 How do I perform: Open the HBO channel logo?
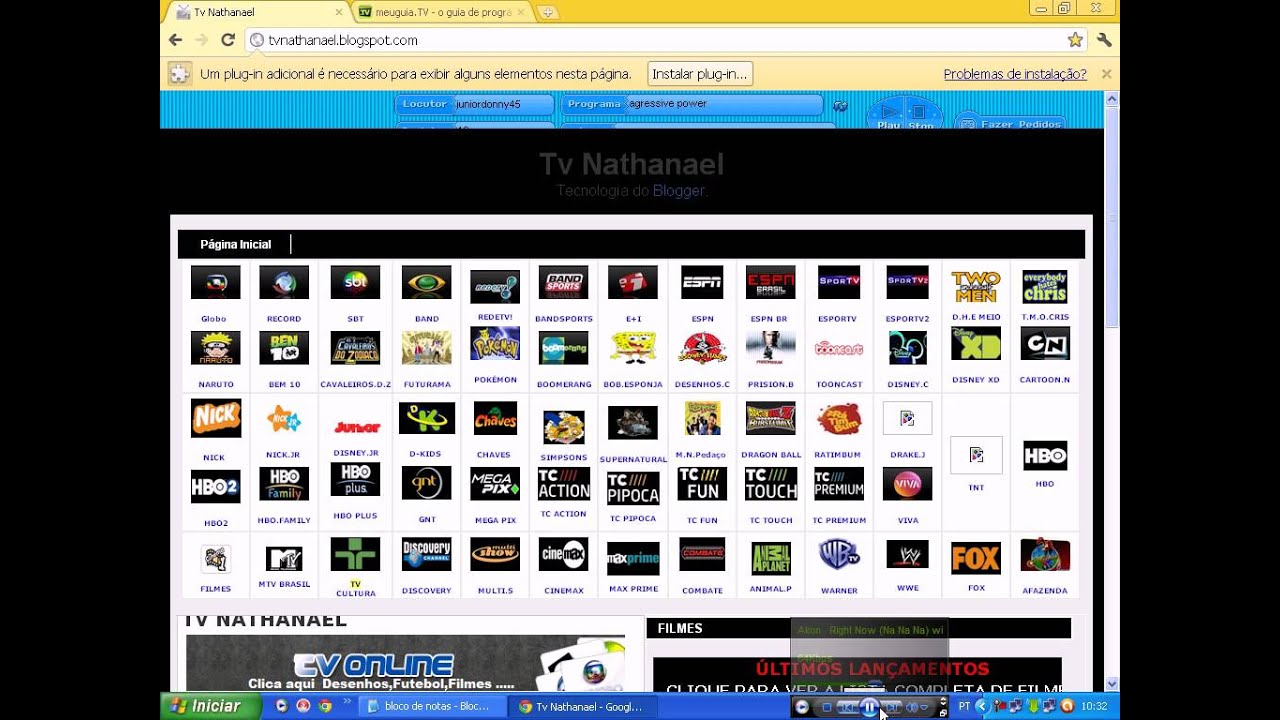(x=1045, y=456)
